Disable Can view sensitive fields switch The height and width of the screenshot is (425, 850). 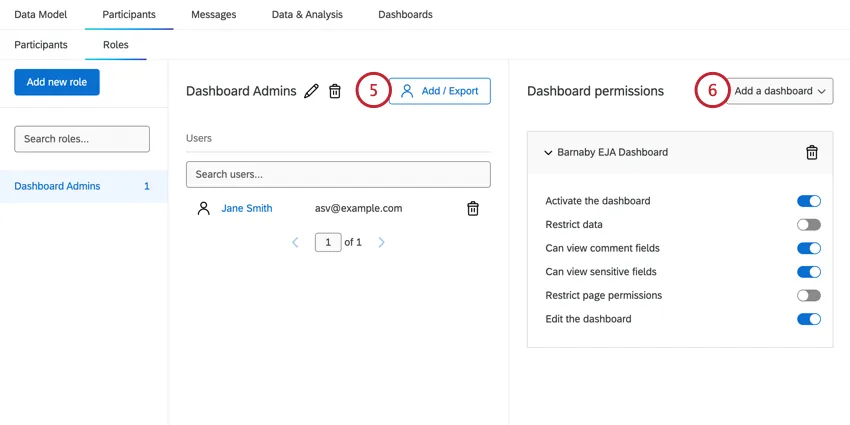(x=808, y=272)
